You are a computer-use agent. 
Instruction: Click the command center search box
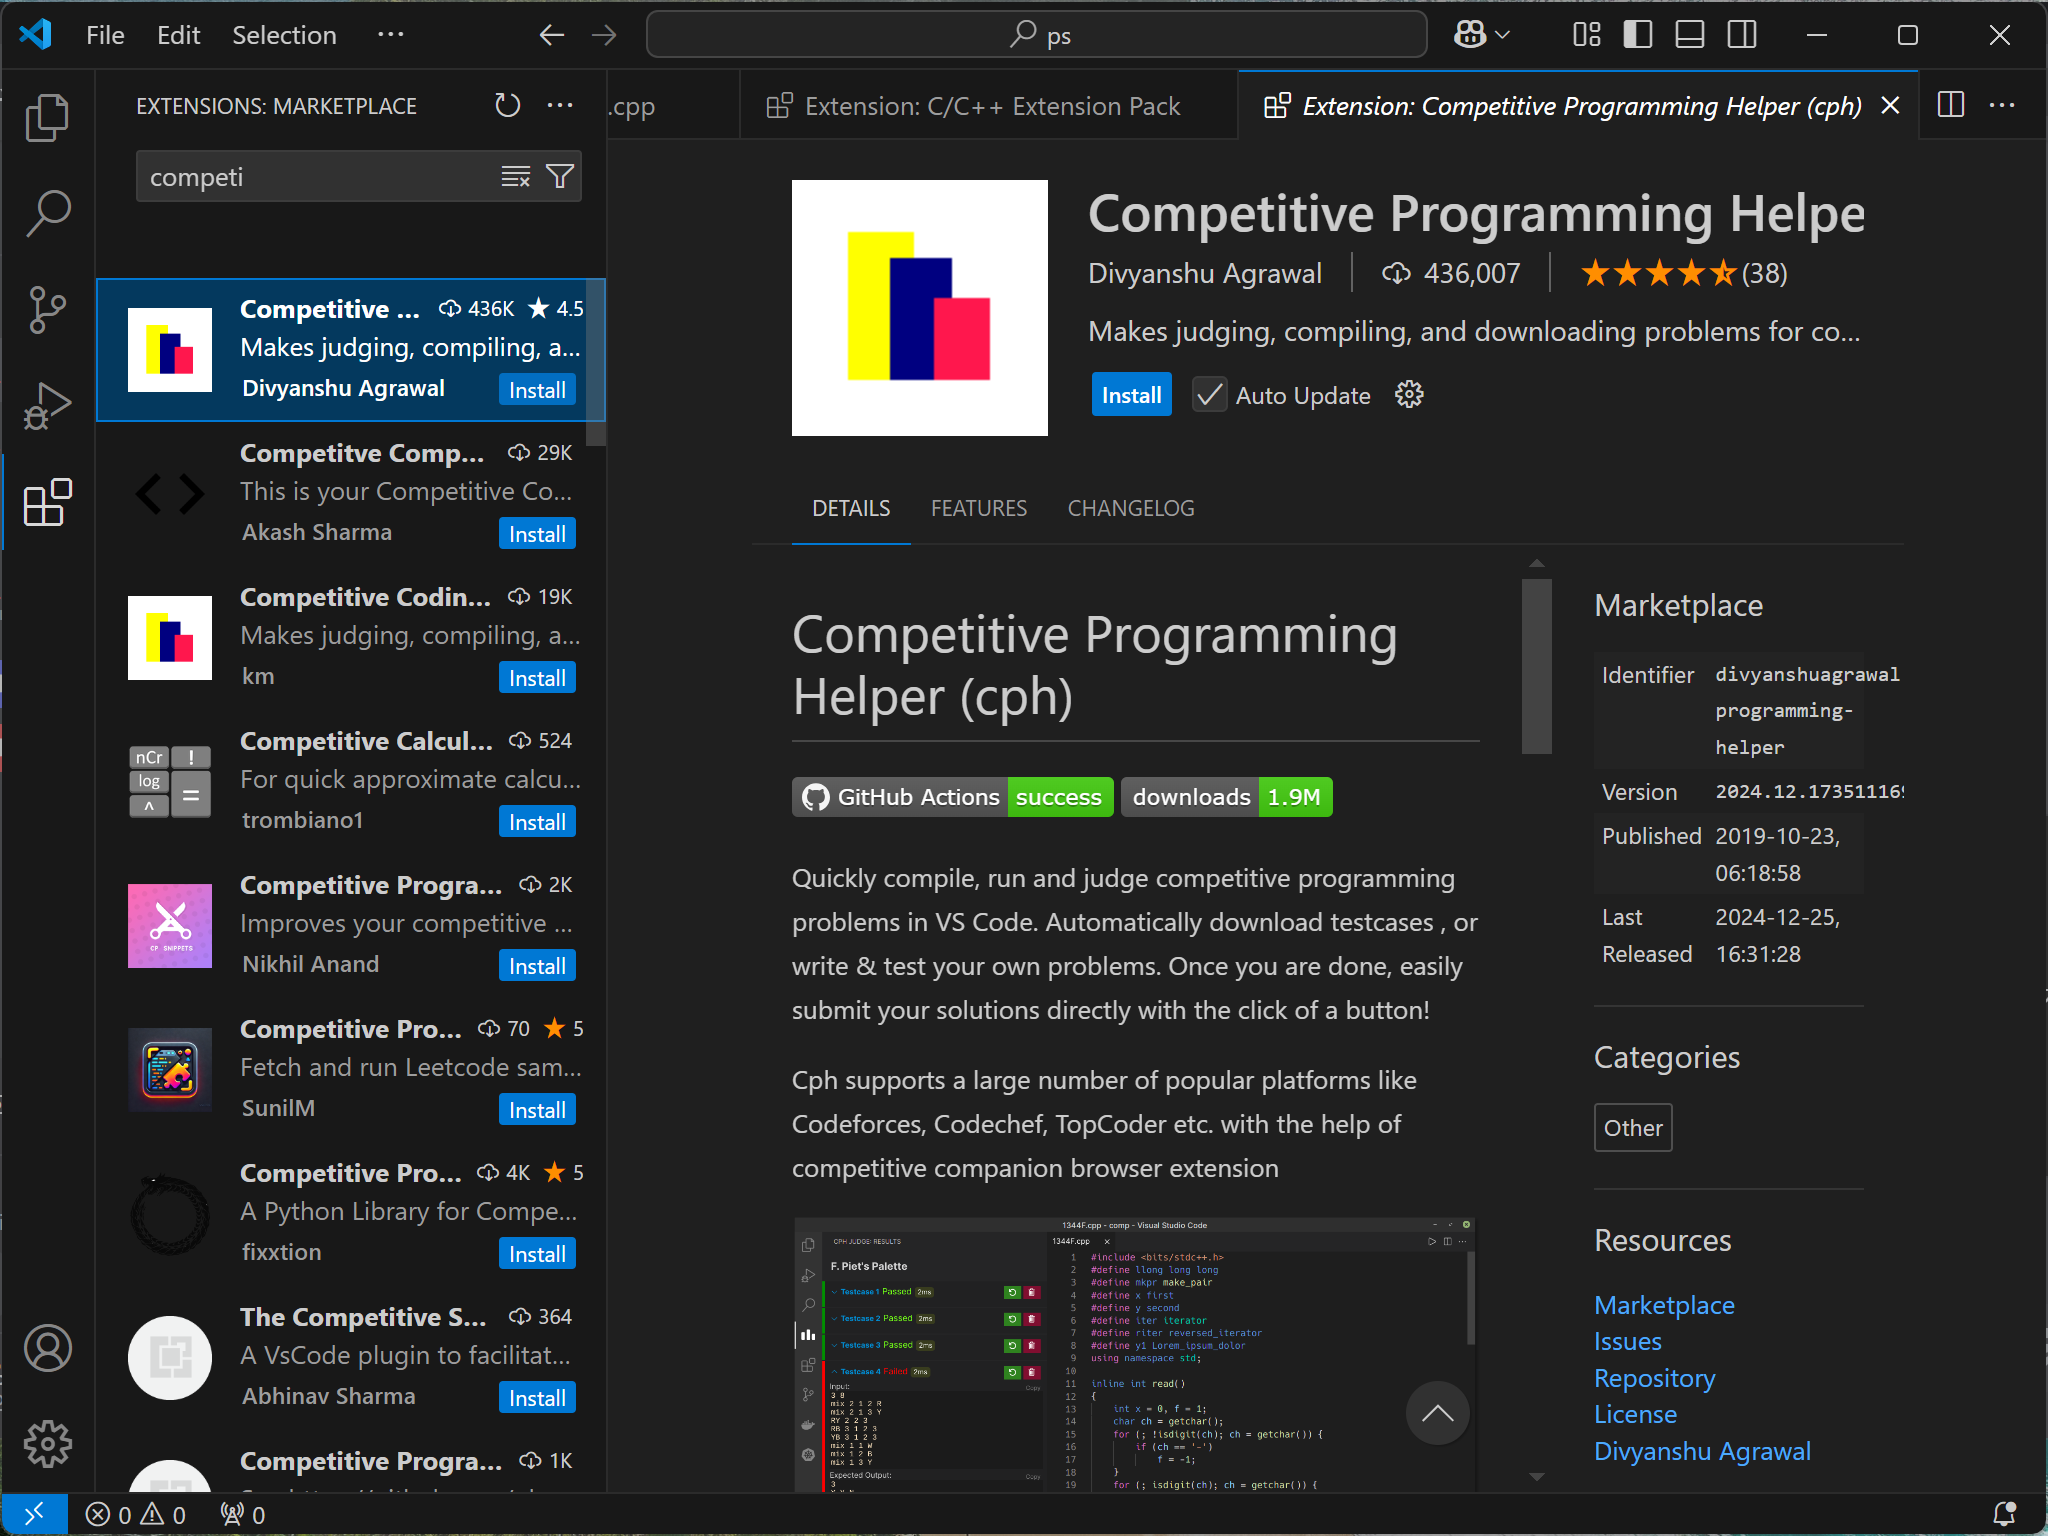coord(1037,36)
